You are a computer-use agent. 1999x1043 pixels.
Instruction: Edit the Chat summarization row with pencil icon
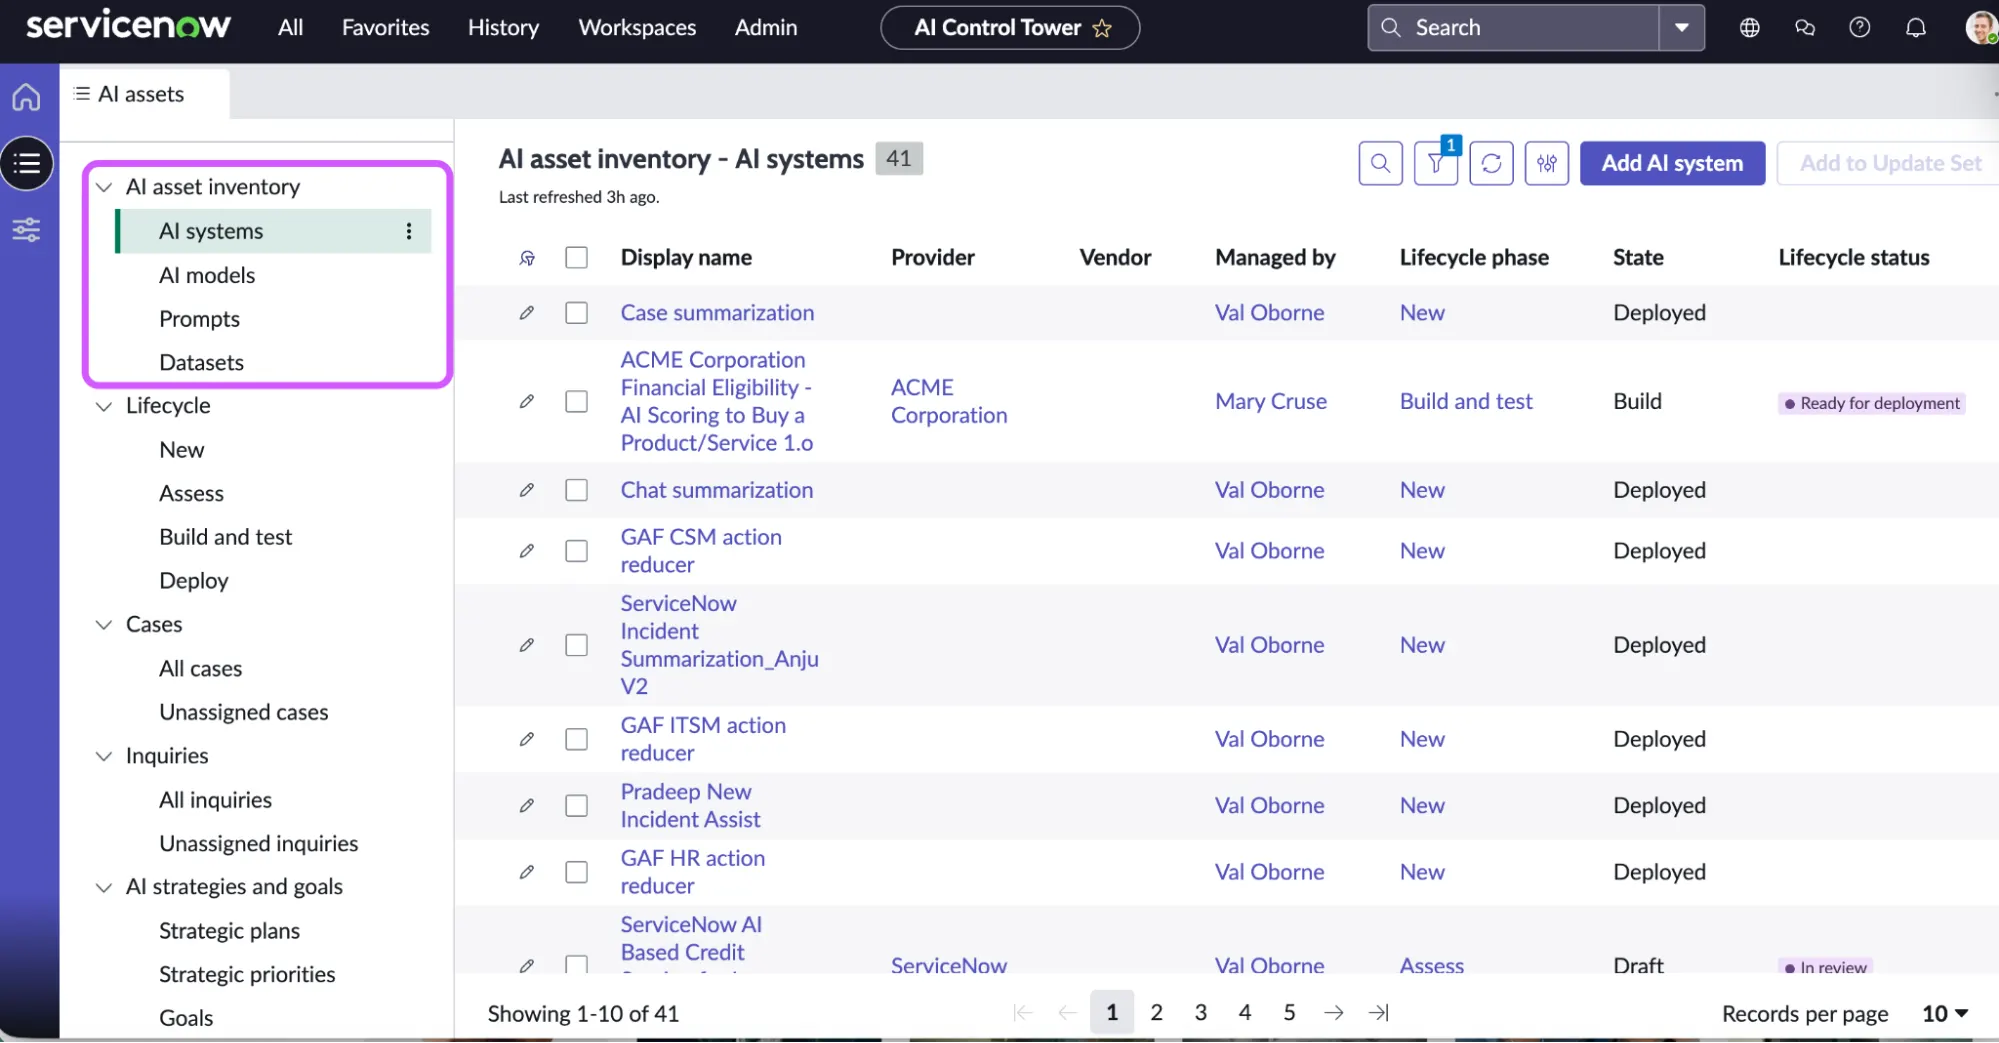coord(527,490)
